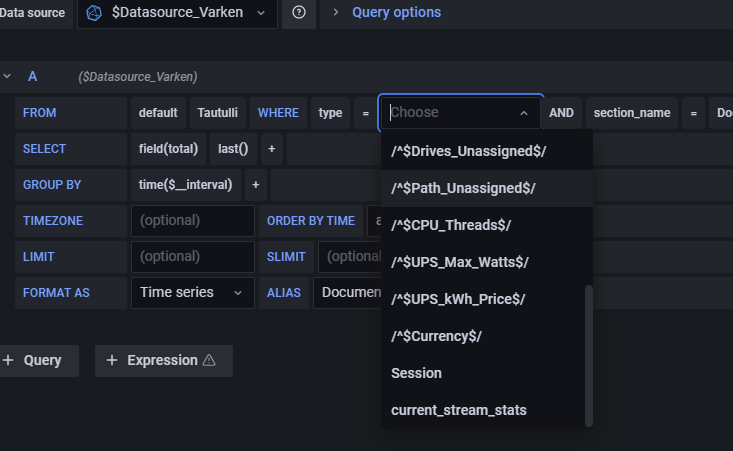Screen dimensions: 733x451
Task: Collapse query A row chevron
Action: pos(7,76)
